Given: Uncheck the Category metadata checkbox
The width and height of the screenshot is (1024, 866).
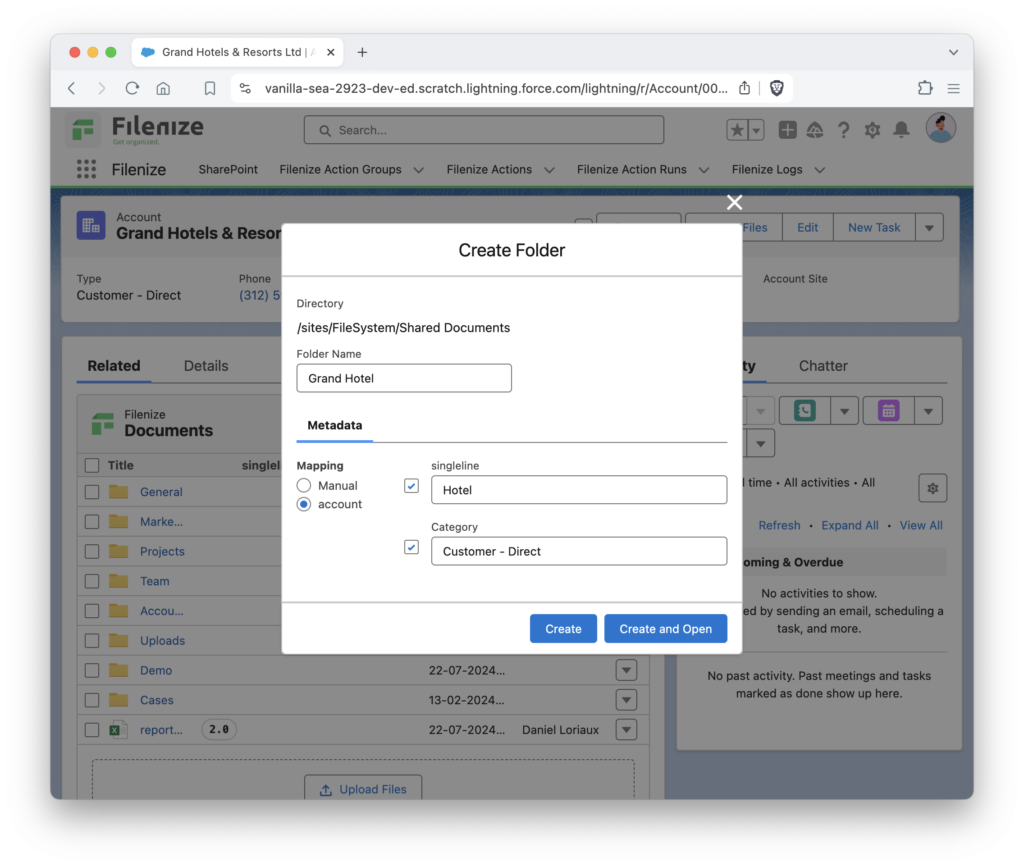Looking at the screenshot, I should (x=411, y=547).
